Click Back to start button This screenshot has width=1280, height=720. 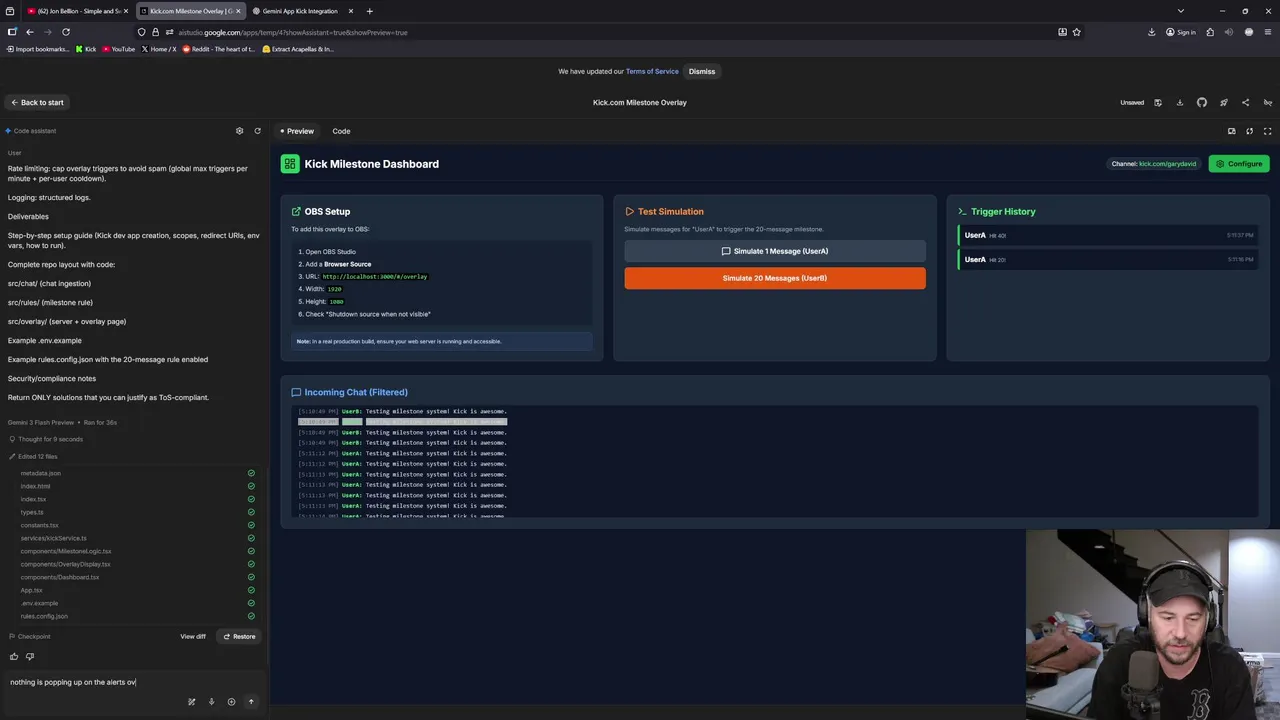coord(37,102)
